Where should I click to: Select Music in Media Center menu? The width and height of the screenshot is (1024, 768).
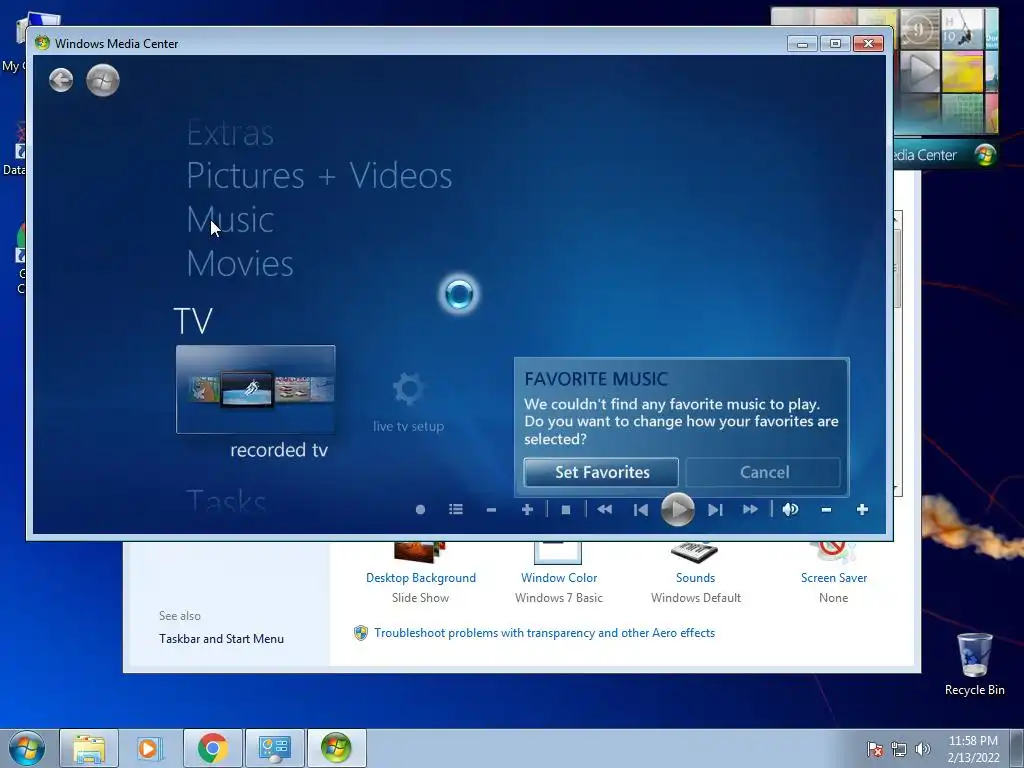click(230, 219)
